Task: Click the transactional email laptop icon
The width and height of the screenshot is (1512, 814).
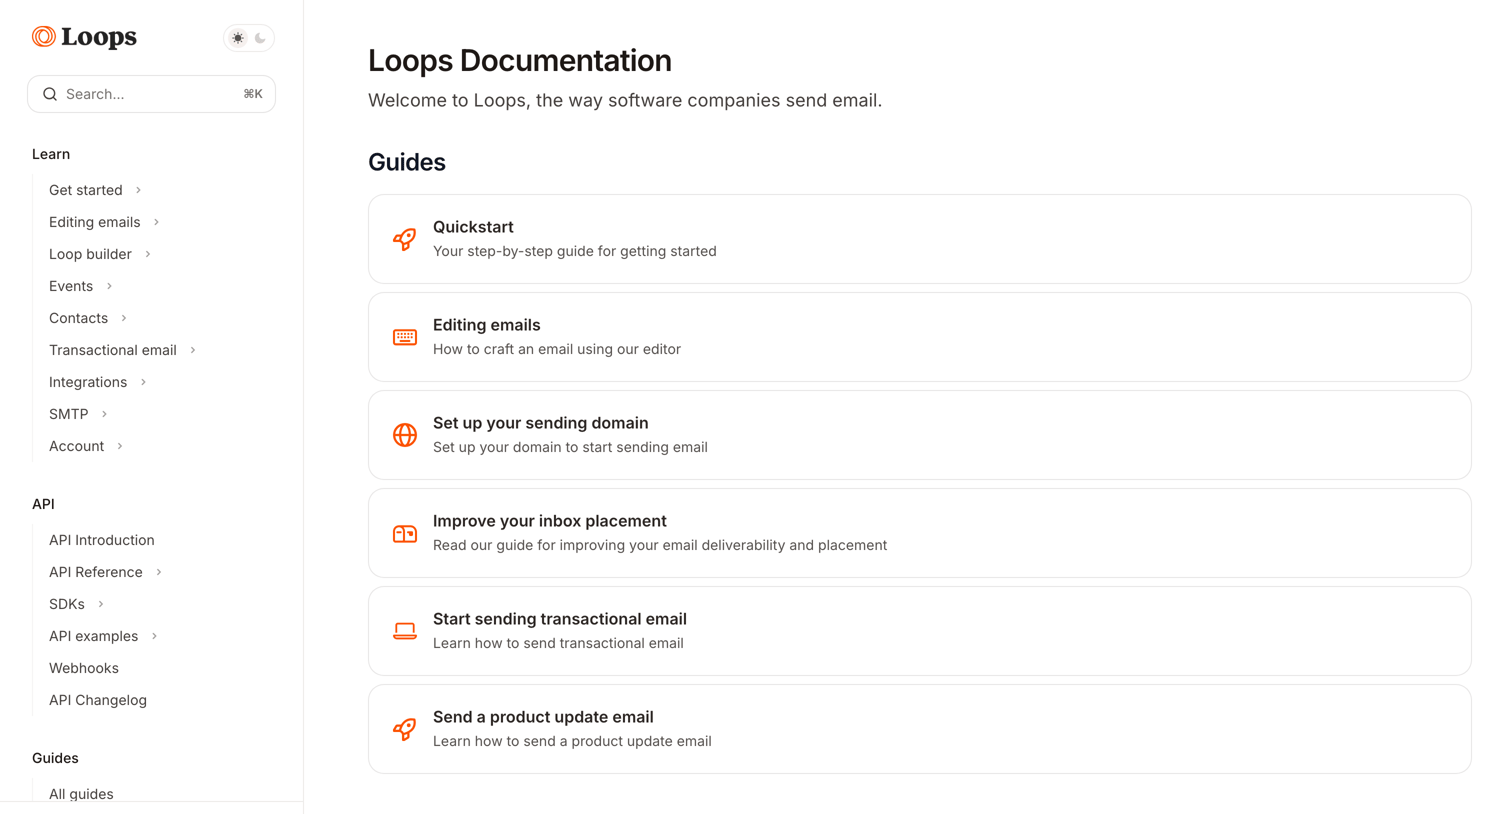Action: pos(405,631)
